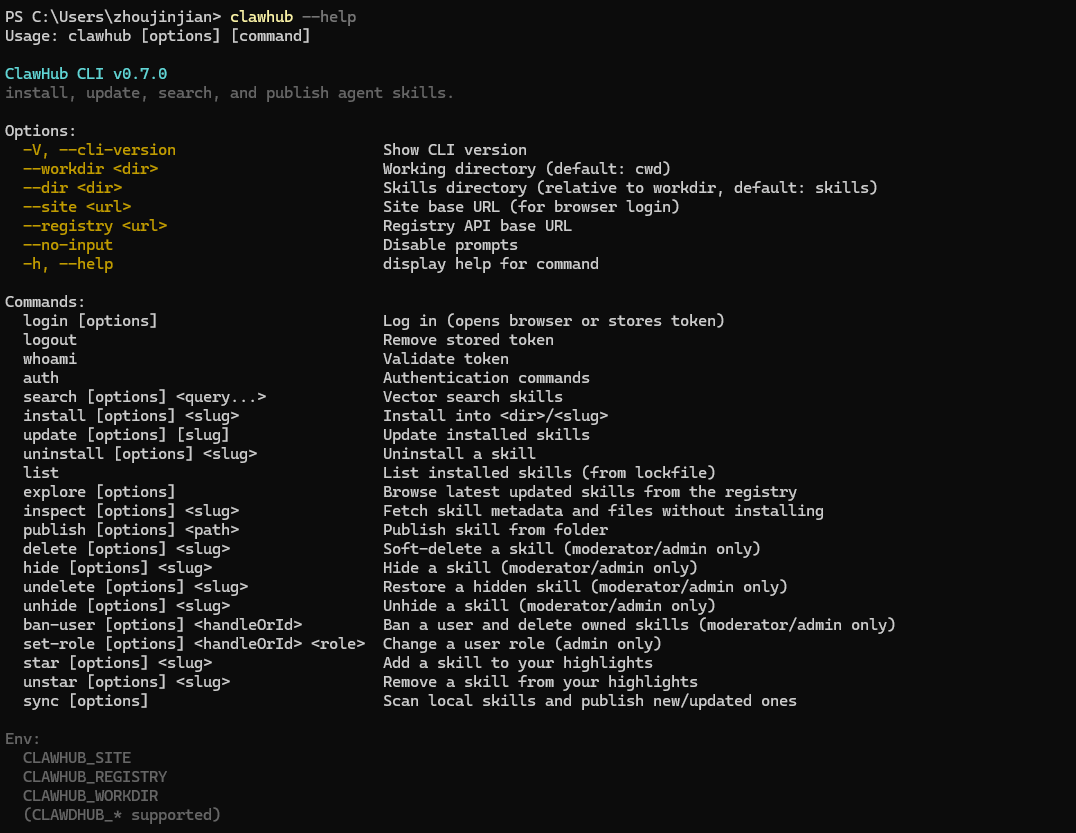Click the 'uninstall [options] <slug>' command
The width and height of the screenshot is (1076, 833).
tap(140, 454)
